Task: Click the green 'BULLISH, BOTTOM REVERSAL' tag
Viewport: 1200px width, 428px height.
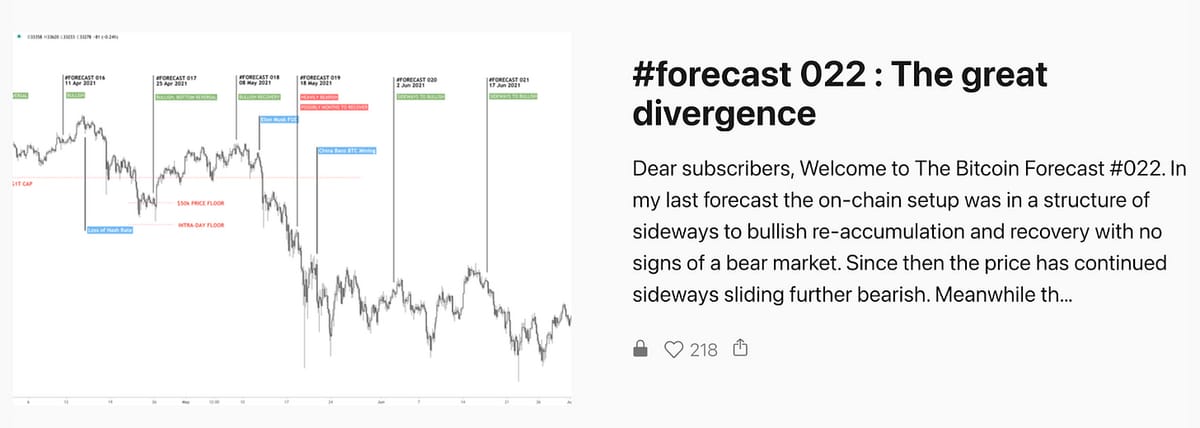Action: coord(184,97)
